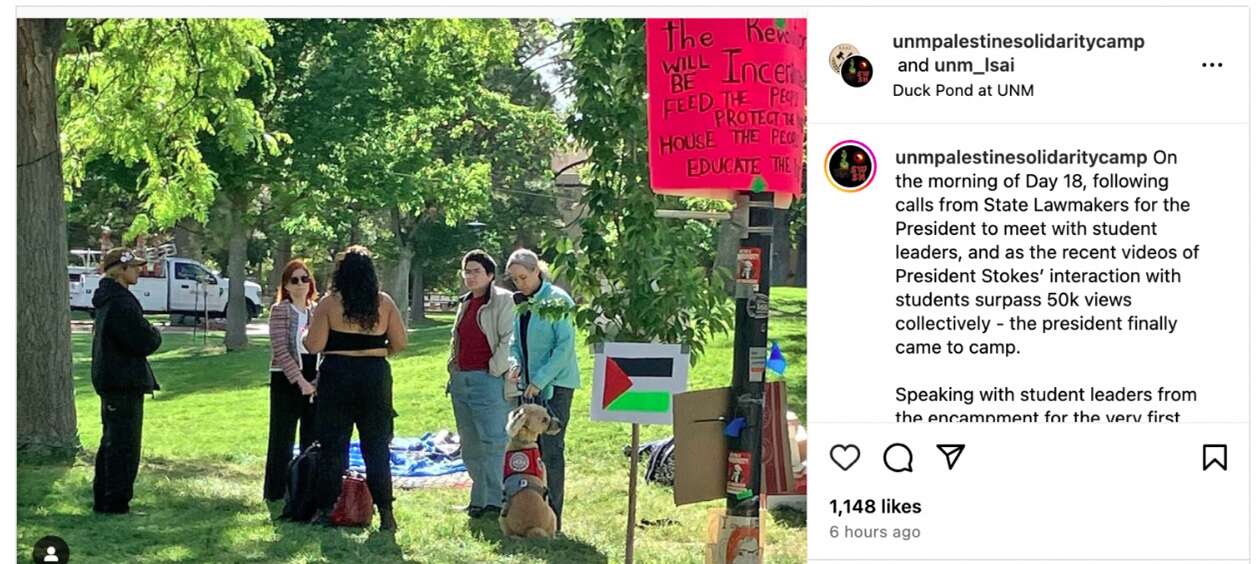This screenshot has width=1260, height=564.
Task: Open the 6 hours ago timestamp
Action: [x=875, y=532]
